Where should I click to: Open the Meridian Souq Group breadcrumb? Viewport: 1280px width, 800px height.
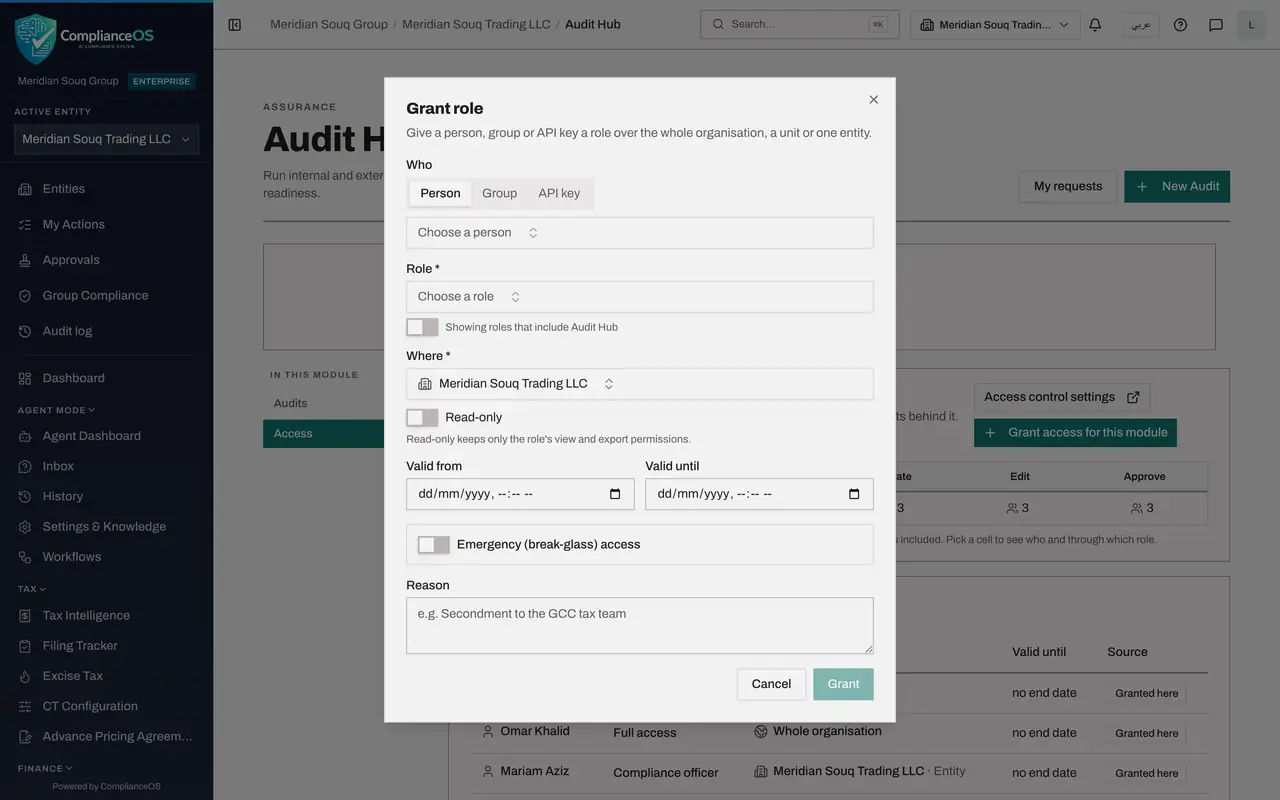point(329,24)
